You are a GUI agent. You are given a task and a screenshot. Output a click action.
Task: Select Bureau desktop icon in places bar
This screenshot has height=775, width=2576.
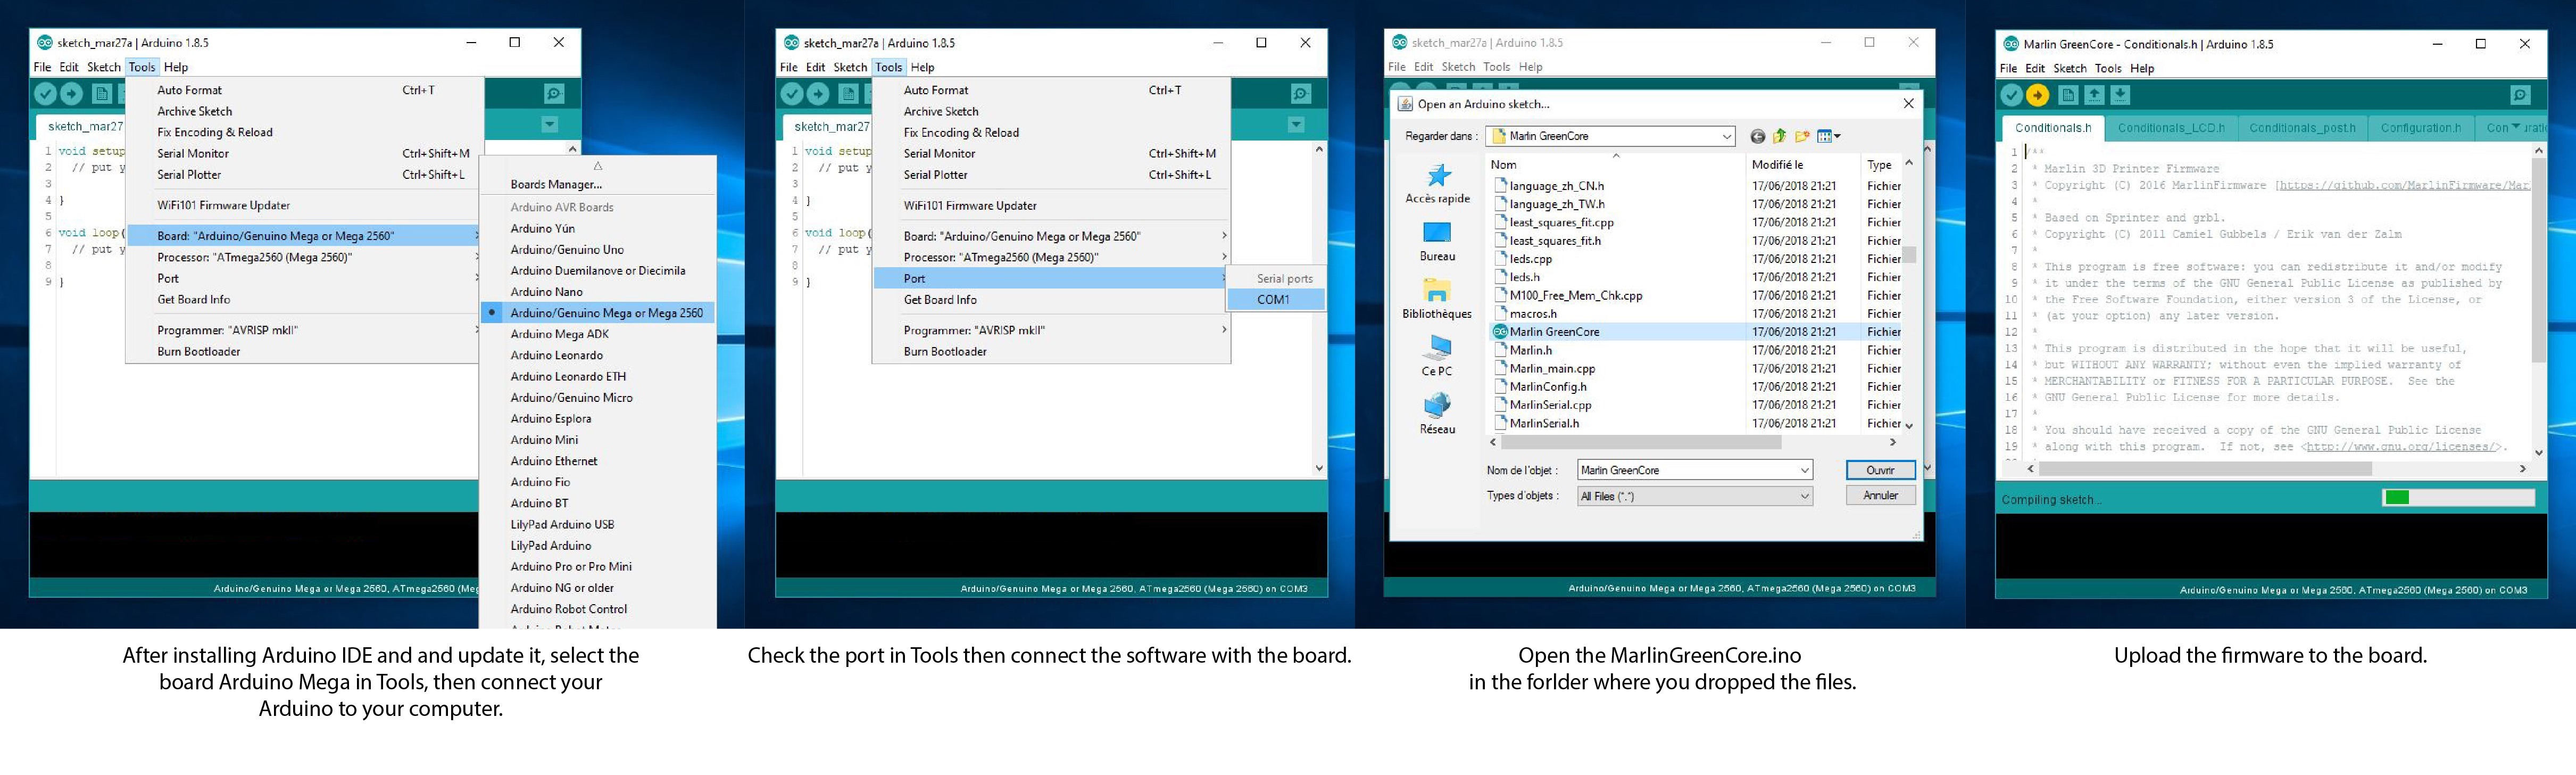[1437, 233]
